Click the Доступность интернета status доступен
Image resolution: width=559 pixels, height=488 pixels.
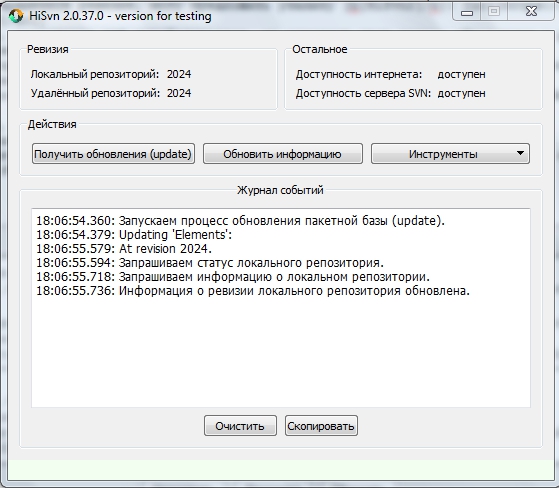point(461,74)
